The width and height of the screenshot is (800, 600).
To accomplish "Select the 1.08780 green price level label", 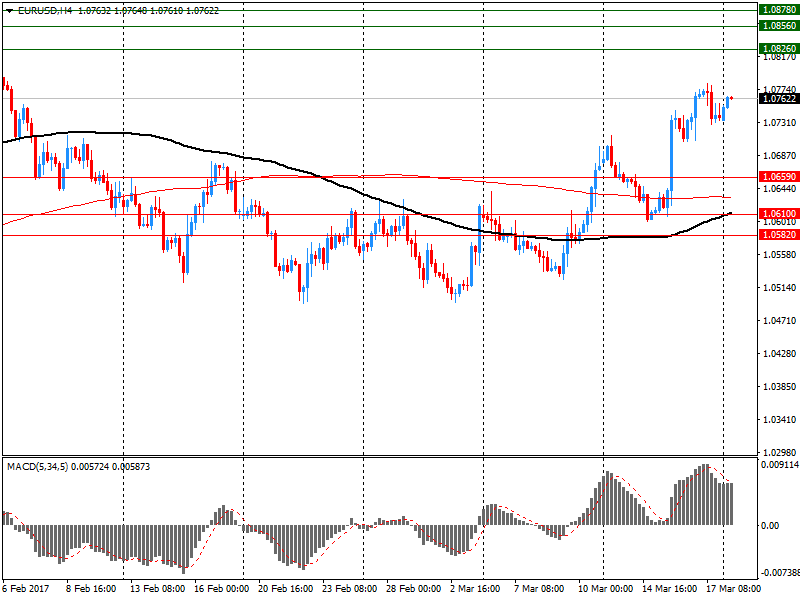I will [779, 10].
